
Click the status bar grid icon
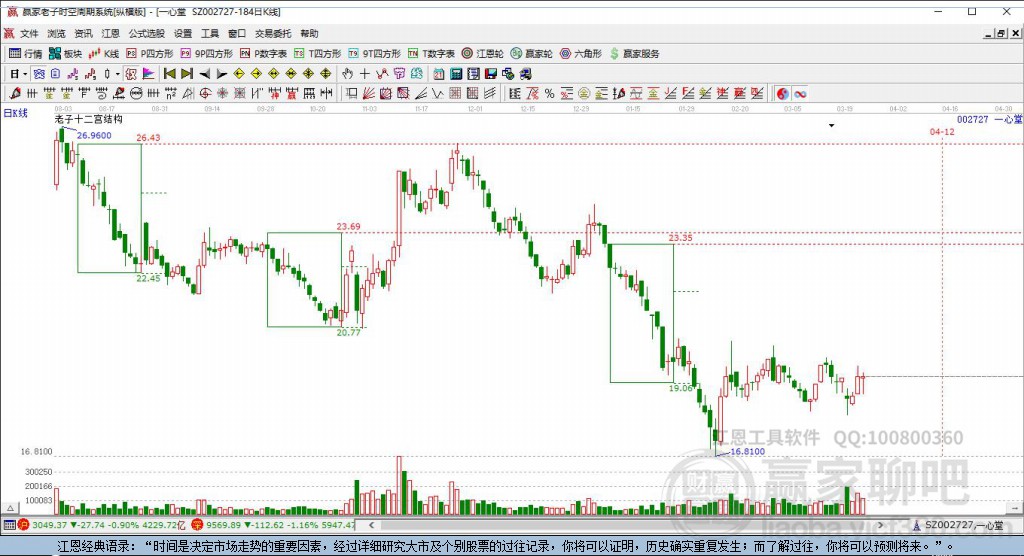tap(9, 525)
